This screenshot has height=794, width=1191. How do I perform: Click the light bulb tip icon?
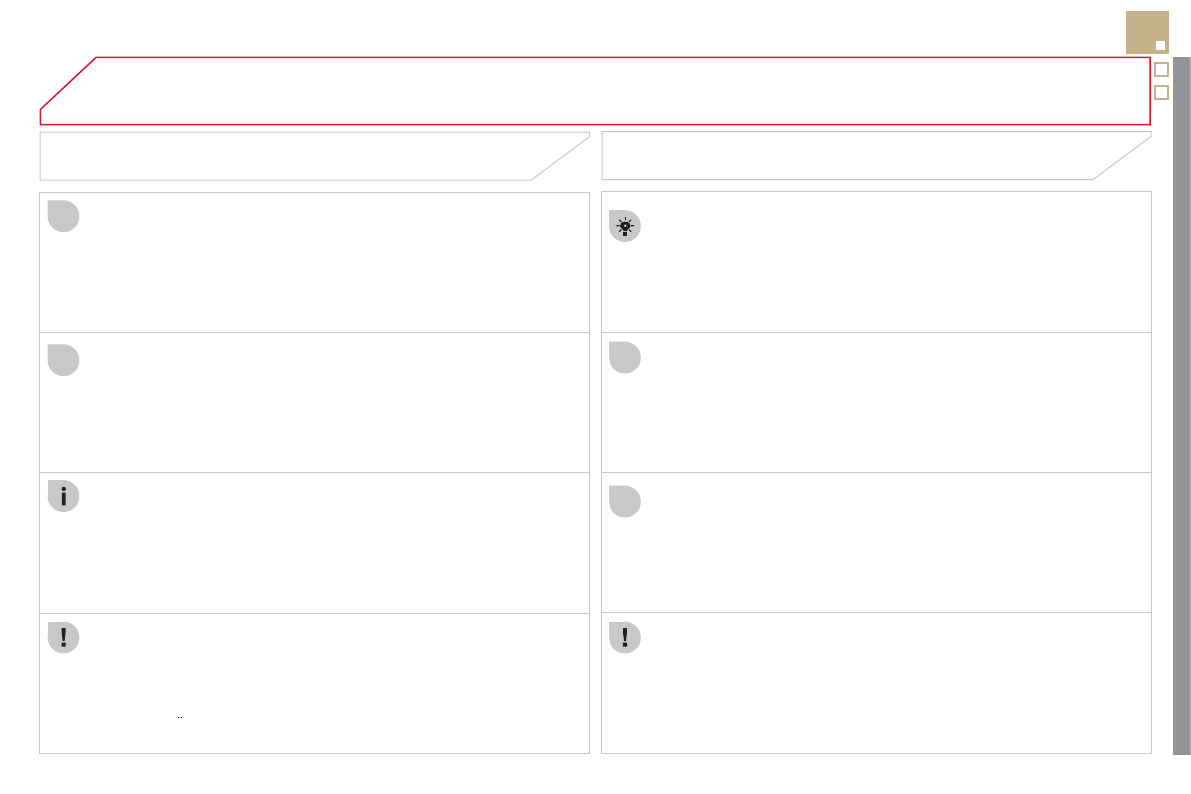[625, 226]
